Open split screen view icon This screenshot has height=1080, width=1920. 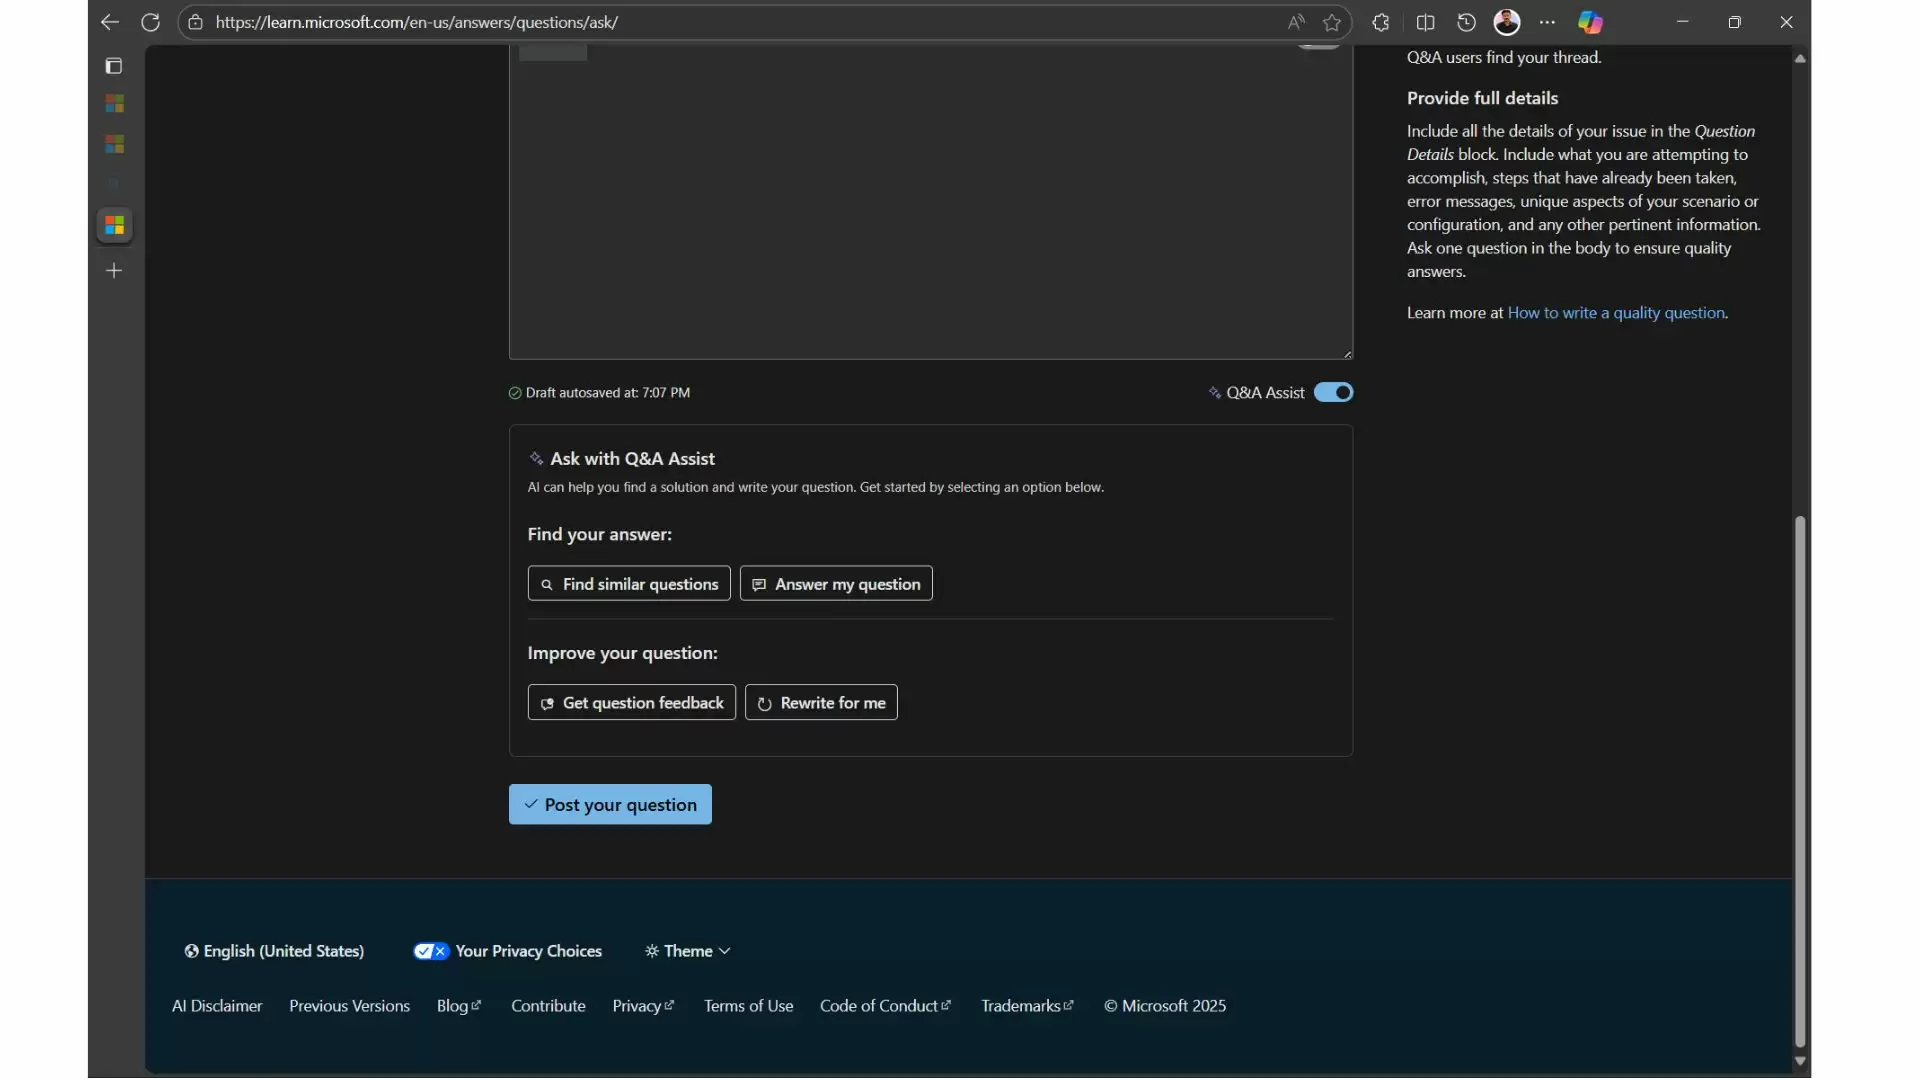pos(1426,22)
